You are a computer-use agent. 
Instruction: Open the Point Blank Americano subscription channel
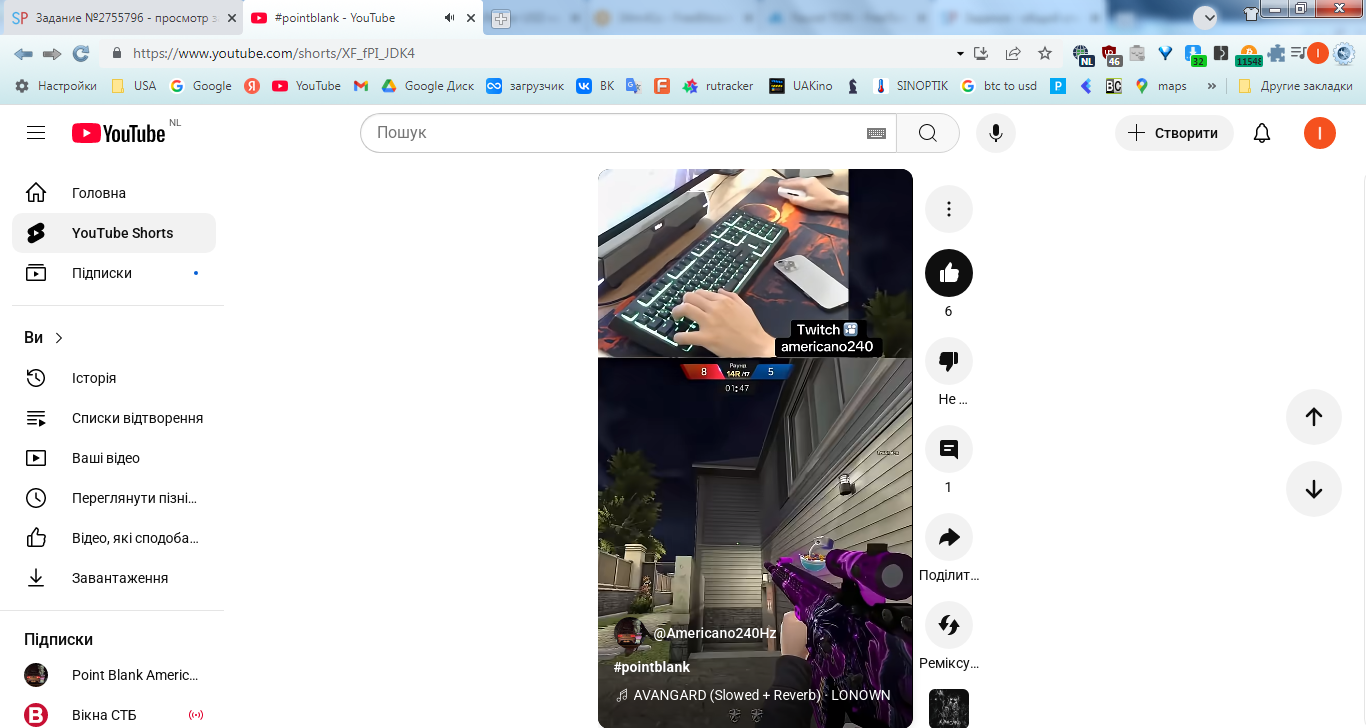tap(114, 675)
